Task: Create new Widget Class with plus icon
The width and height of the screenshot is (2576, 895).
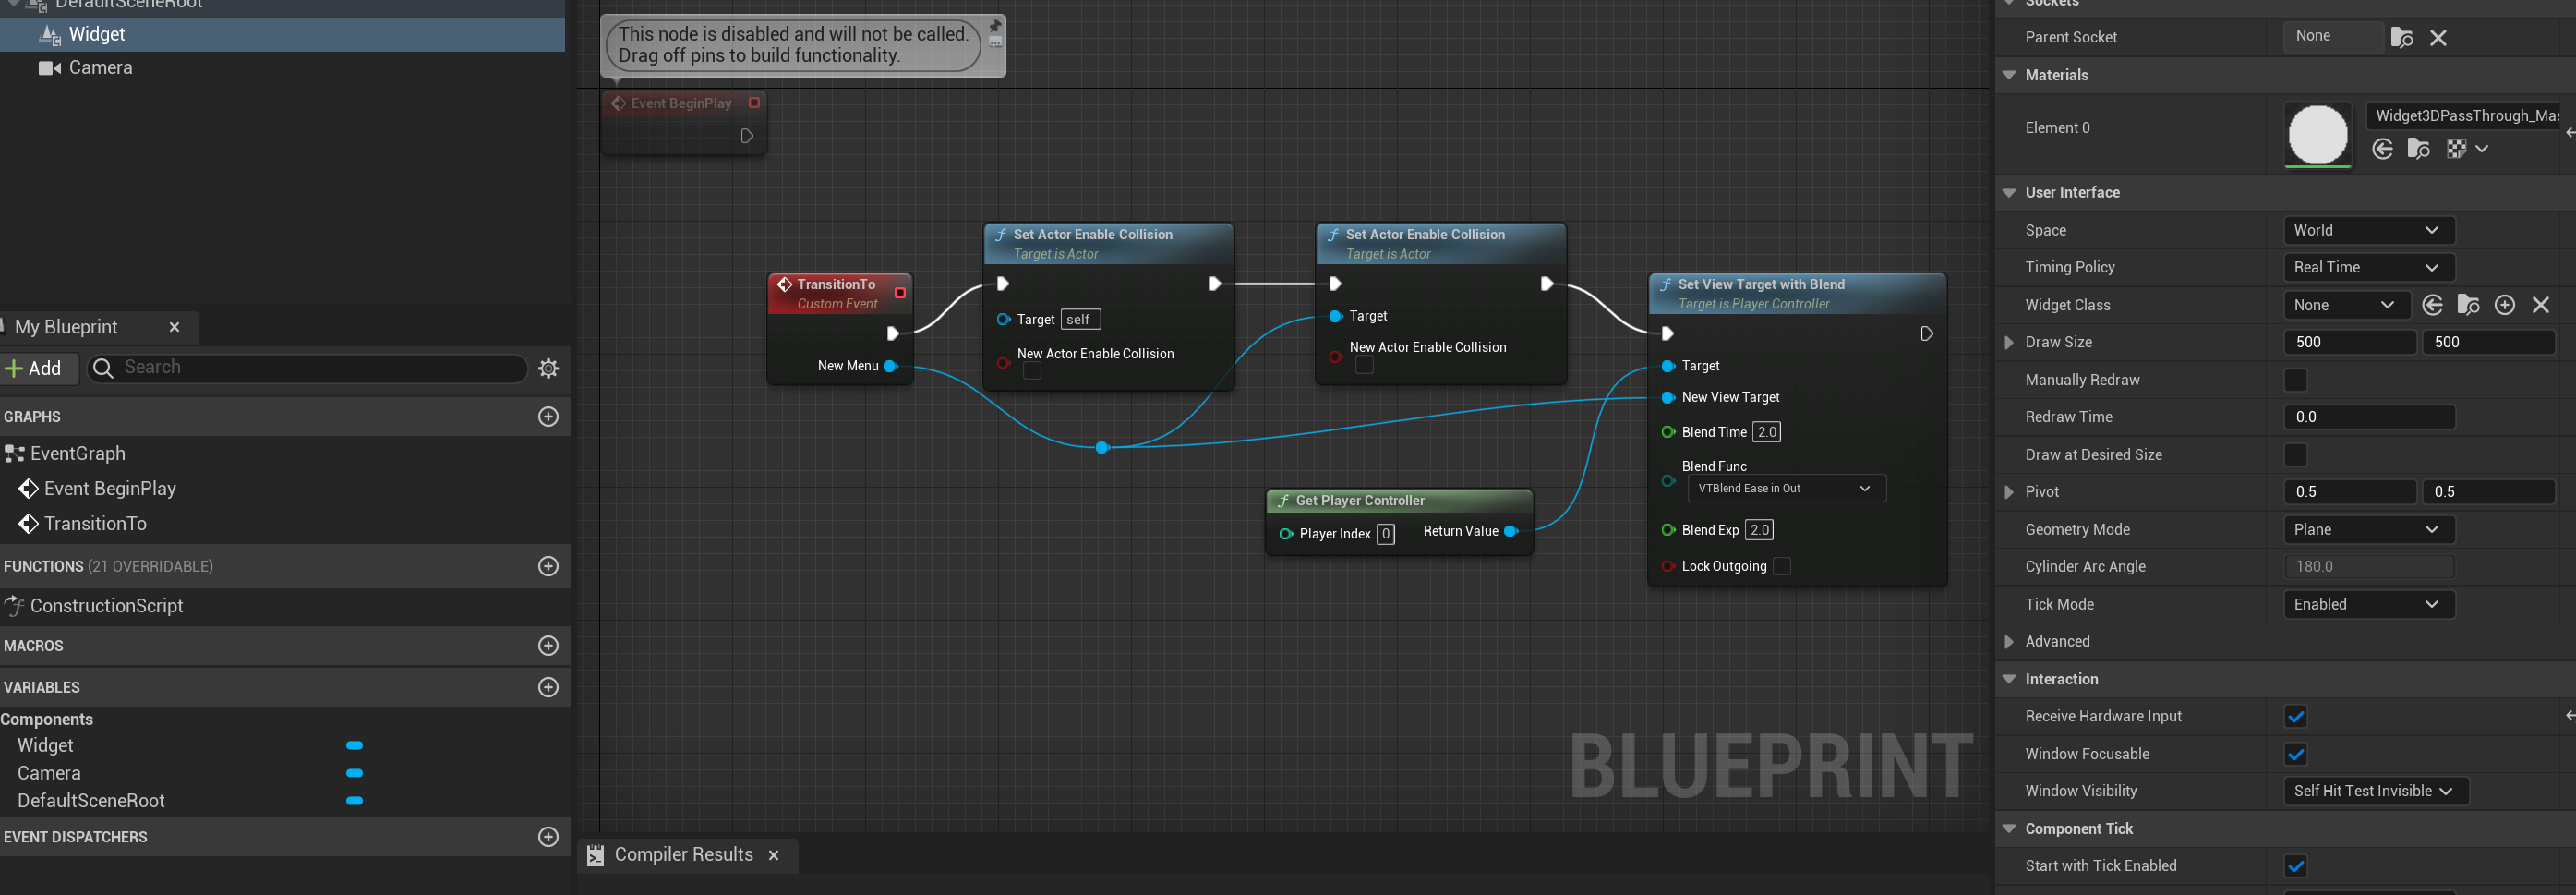Action: coord(2504,305)
